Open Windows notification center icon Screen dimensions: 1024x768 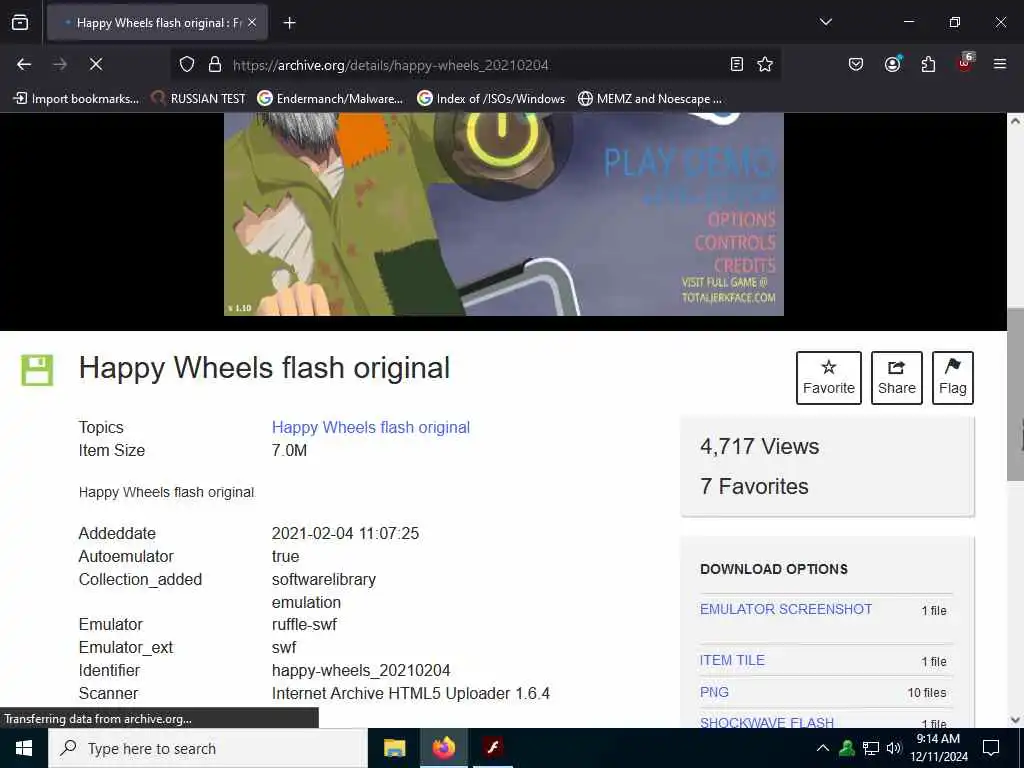point(991,748)
